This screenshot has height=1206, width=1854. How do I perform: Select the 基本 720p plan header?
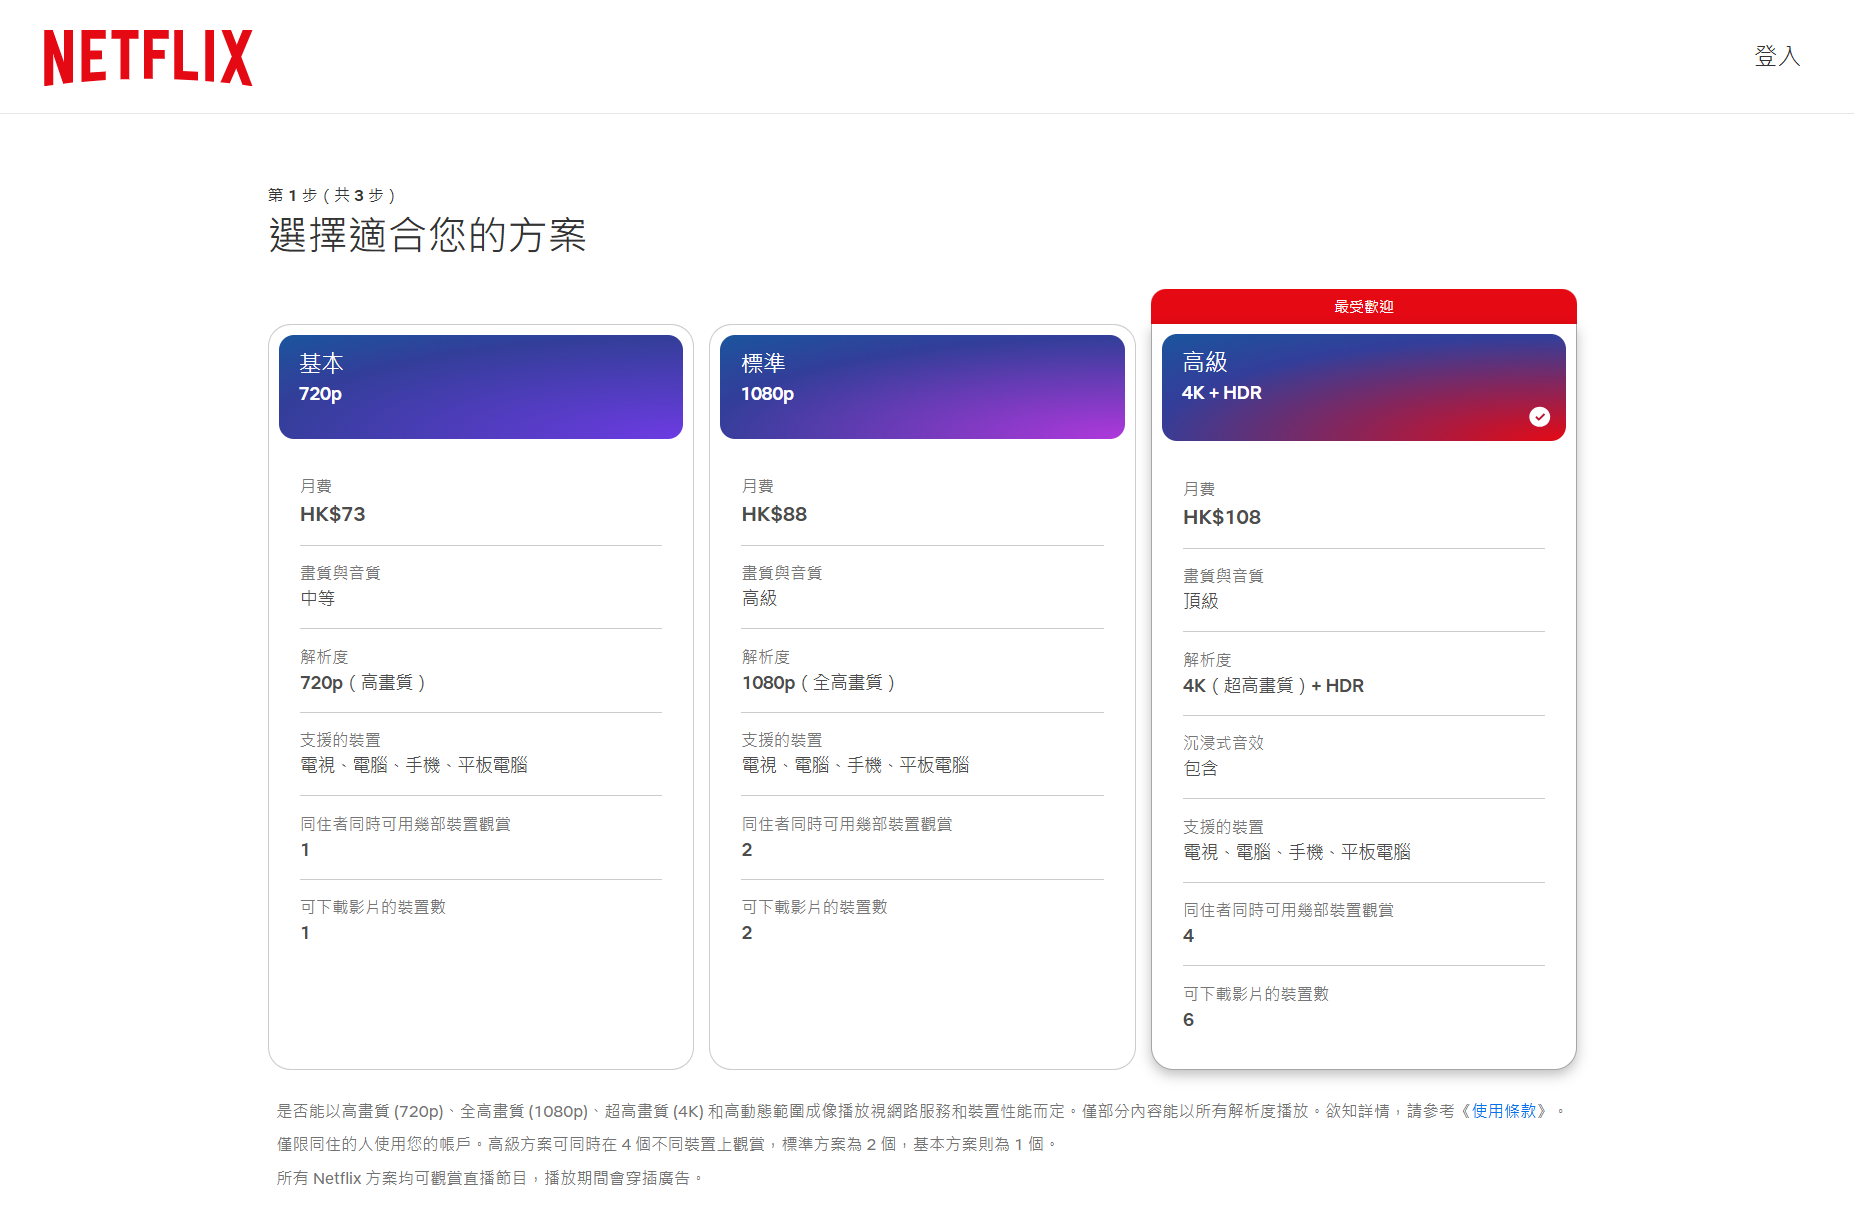tap(481, 386)
